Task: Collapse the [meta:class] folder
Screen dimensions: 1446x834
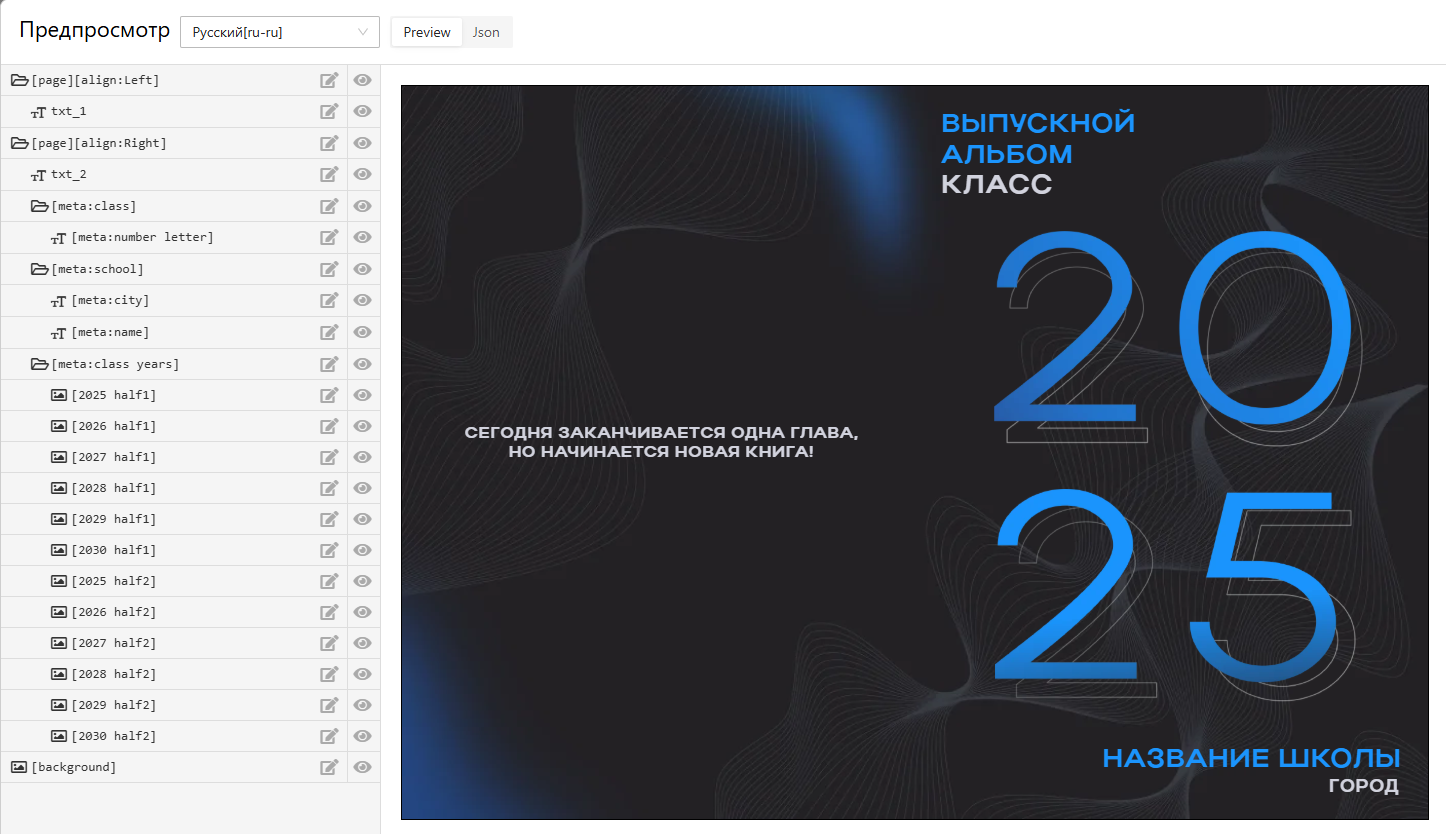Action: 40,206
